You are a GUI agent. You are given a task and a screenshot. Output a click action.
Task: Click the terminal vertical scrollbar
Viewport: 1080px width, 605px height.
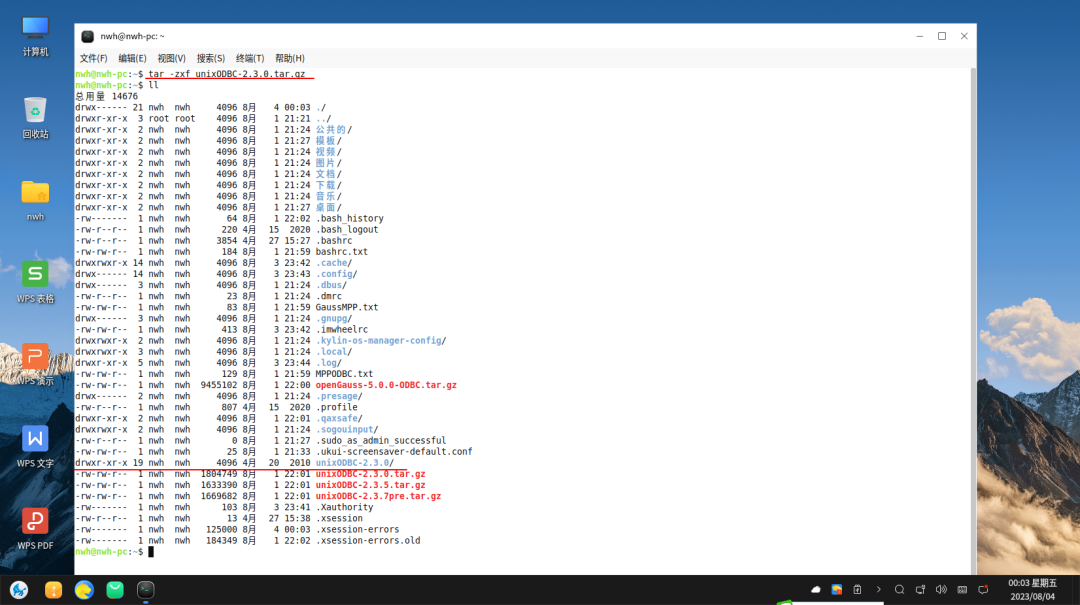[x=973, y=321]
